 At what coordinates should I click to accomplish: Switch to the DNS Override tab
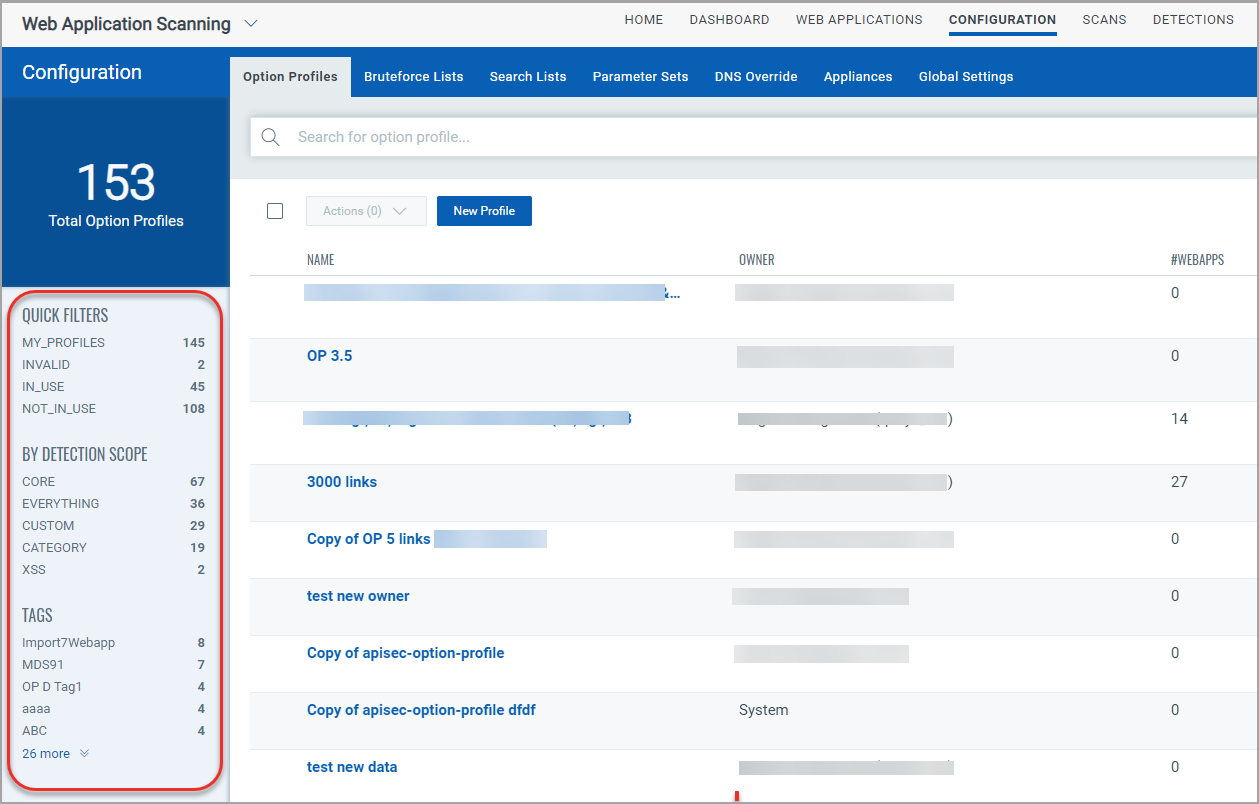[x=756, y=77]
